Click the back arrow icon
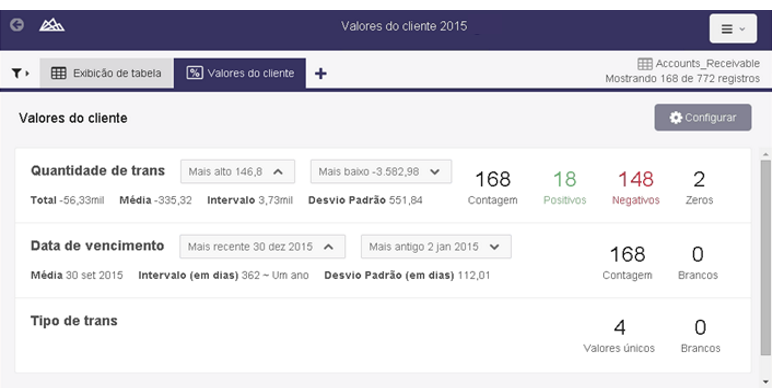This screenshot has width=772, height=388. click(17, 25)
